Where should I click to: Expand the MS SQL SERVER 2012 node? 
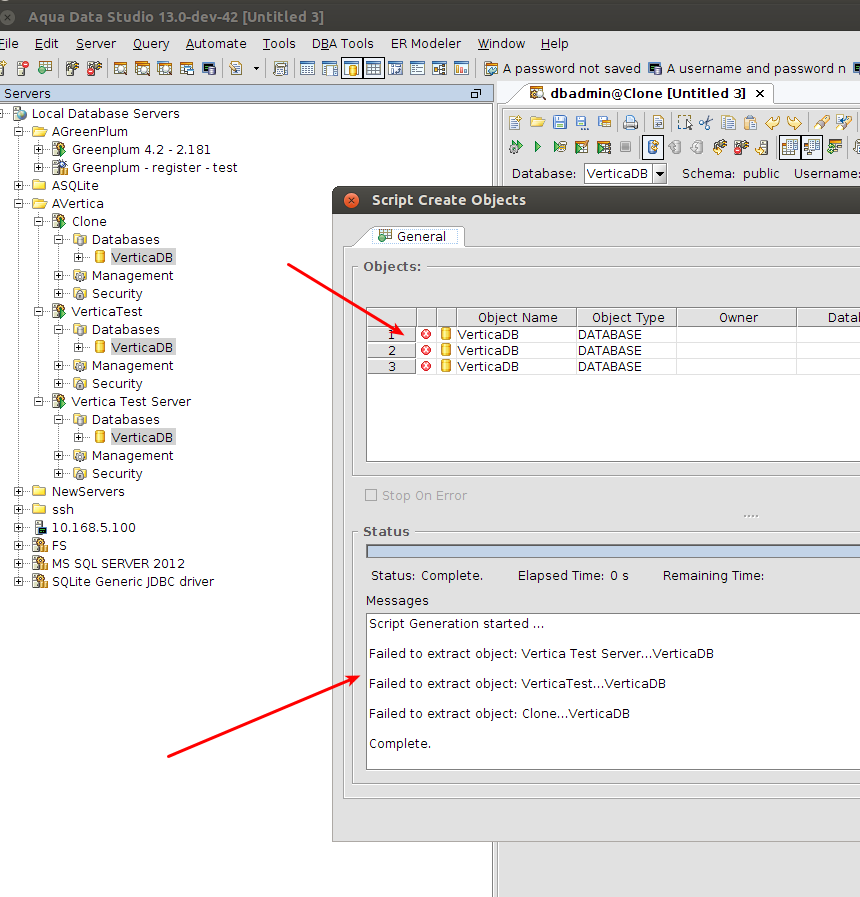[x=19, y=563]
